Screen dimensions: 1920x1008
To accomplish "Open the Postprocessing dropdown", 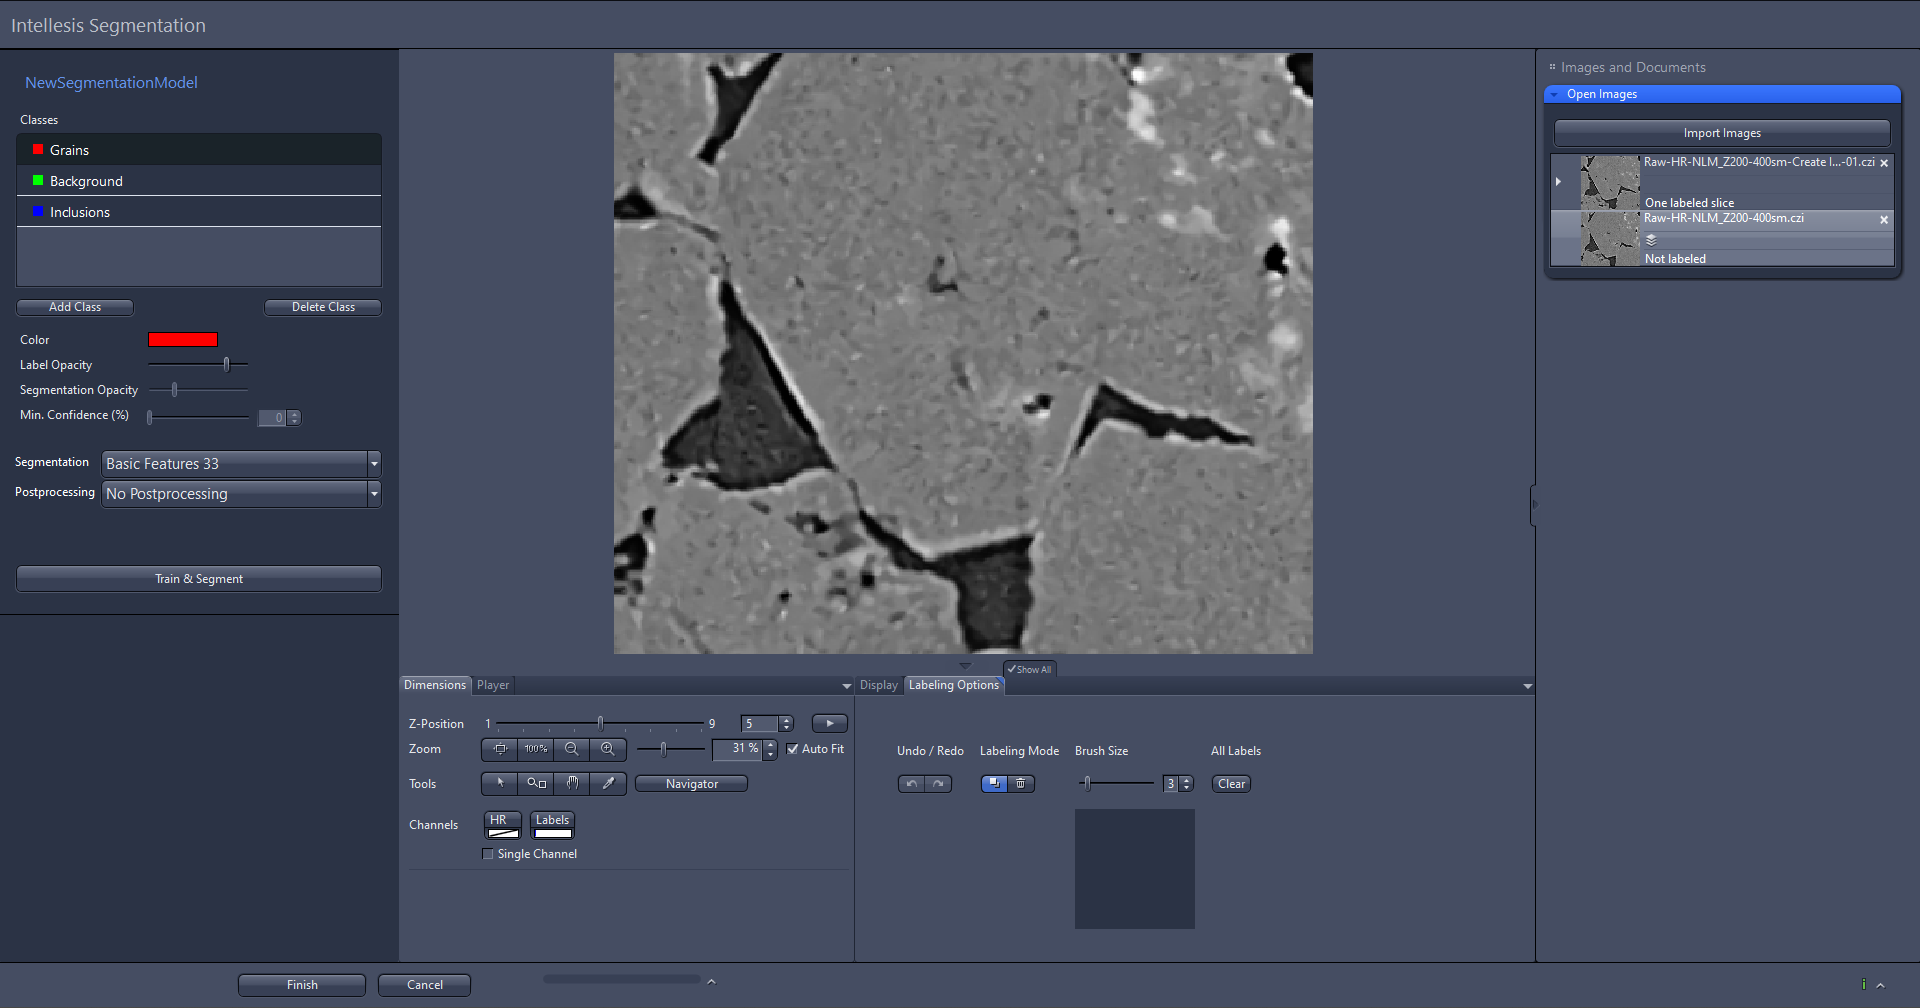I will pos(374,493).
